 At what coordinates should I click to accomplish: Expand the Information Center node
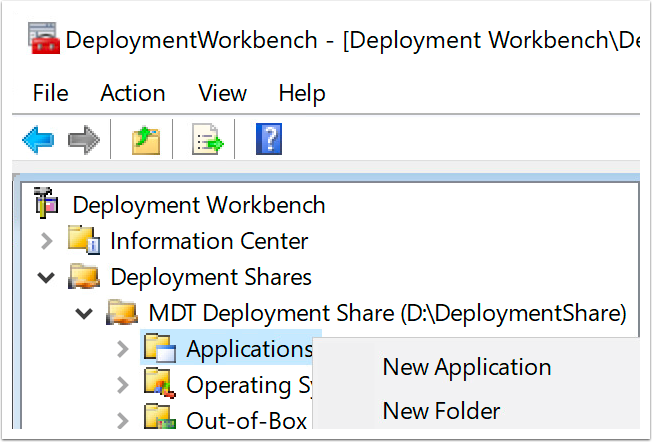click(47, 241)
